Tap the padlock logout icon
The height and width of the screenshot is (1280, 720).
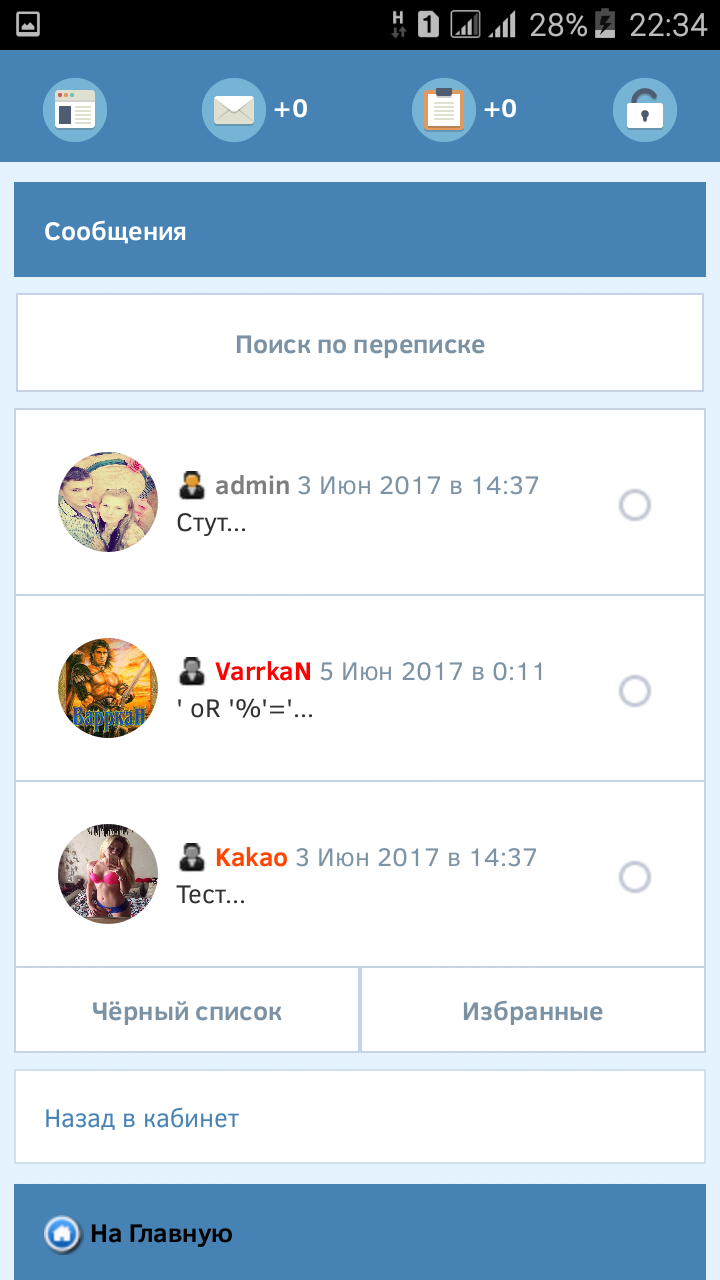(x=645, y=109)
